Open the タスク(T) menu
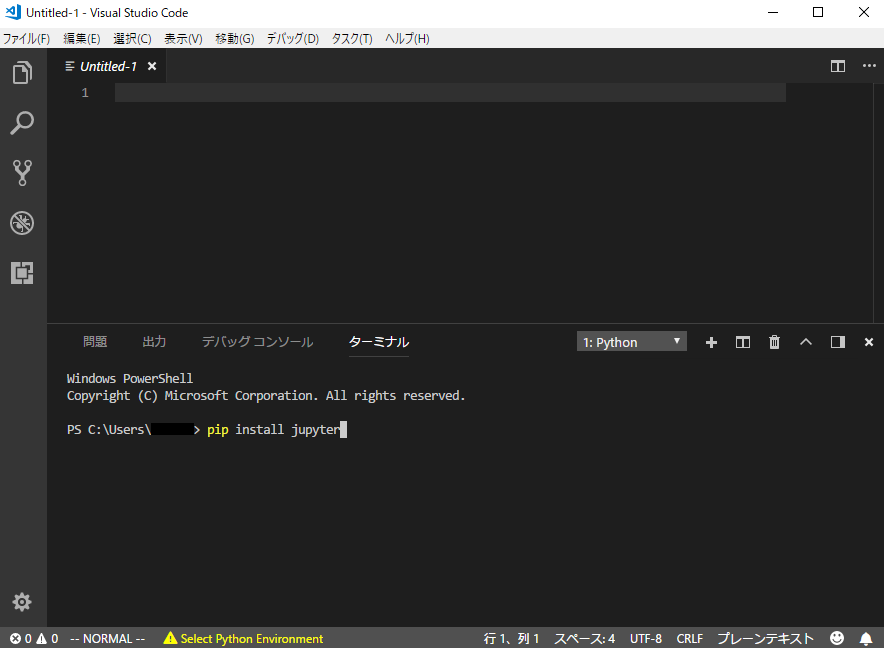Viewport: 884px width, 648px height. (x=352, y=38)
